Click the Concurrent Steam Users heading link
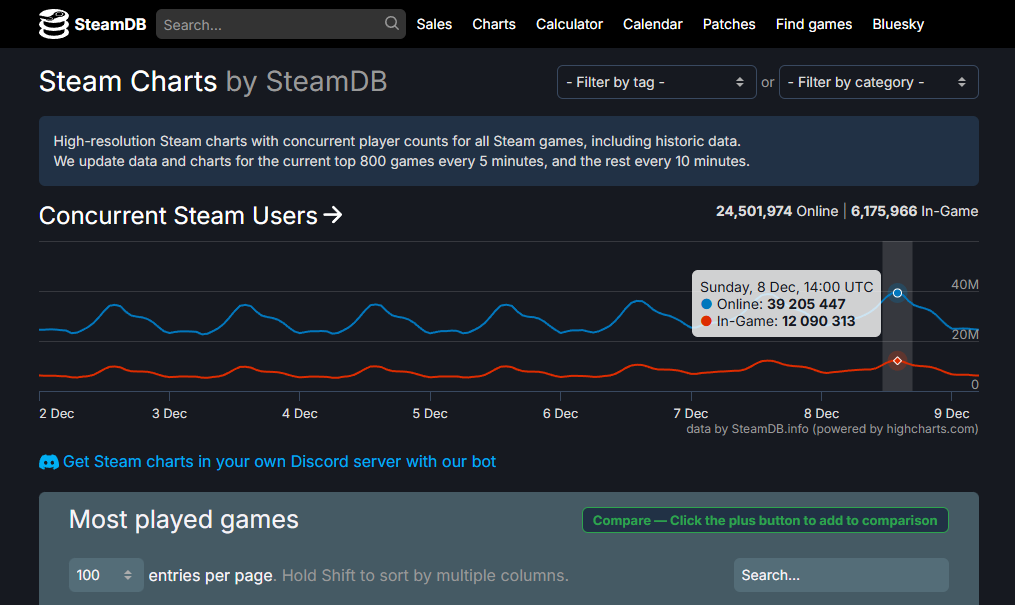Viewport: 1015px width, 605px height. pos(190,215)
